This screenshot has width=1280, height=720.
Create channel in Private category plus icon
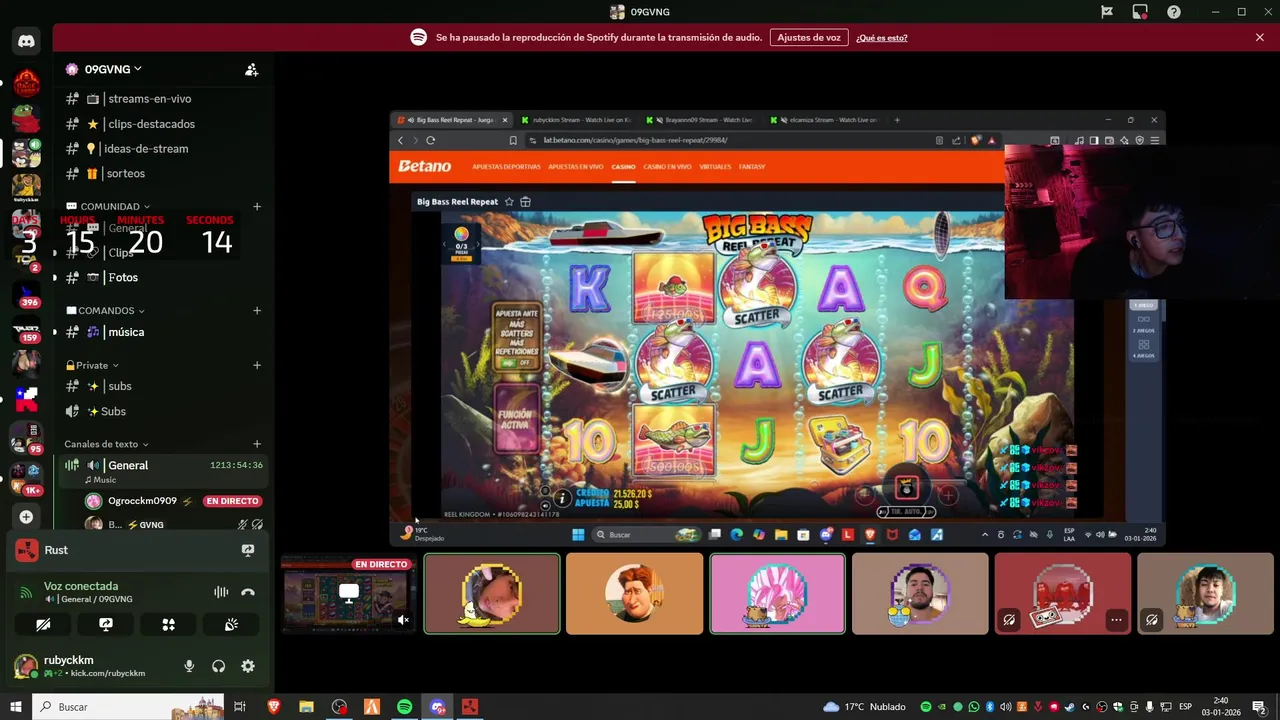pos(257,366)
